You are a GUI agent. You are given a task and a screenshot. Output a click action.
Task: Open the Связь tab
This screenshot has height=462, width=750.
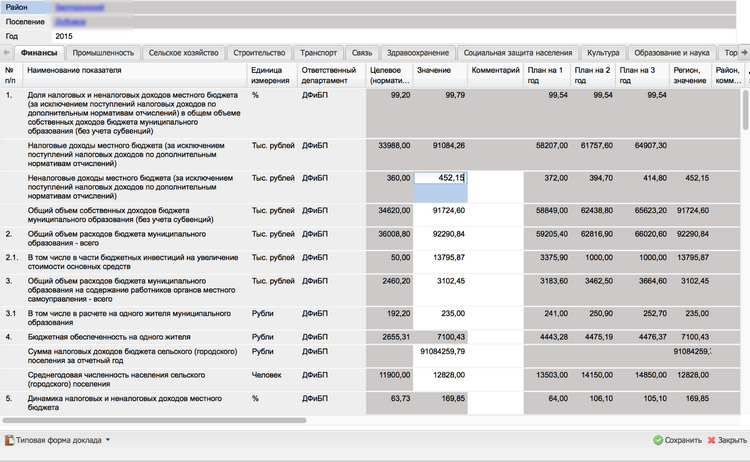[x=362, y=52]
